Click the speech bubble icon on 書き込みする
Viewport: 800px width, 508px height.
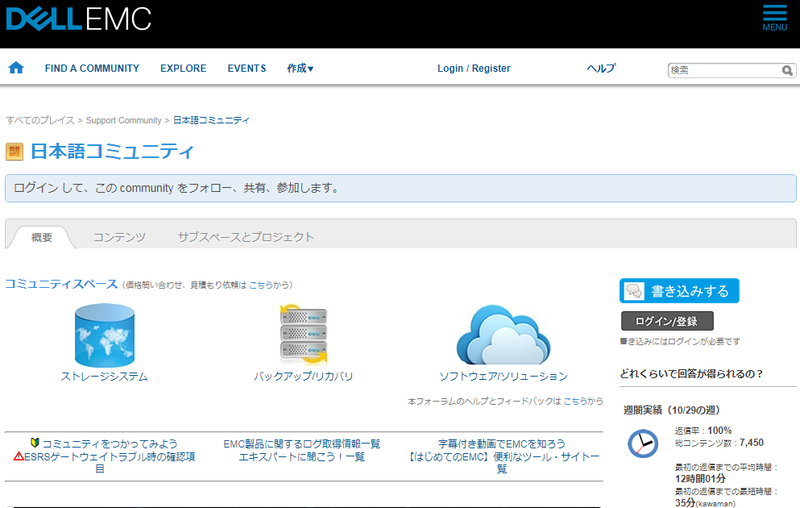tap(634, 291)
